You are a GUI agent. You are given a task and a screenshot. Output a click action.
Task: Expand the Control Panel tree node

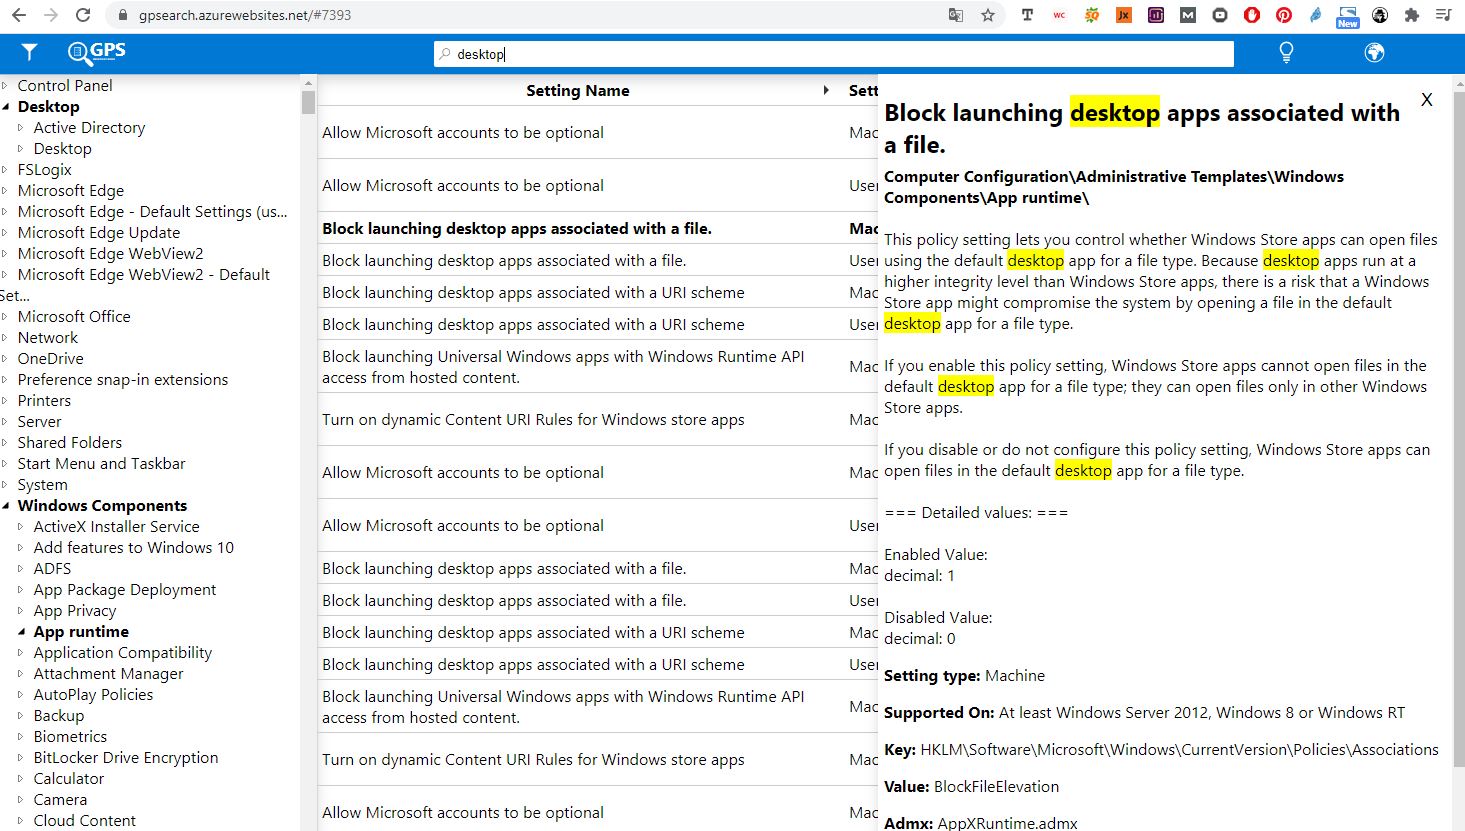[5, 86]
